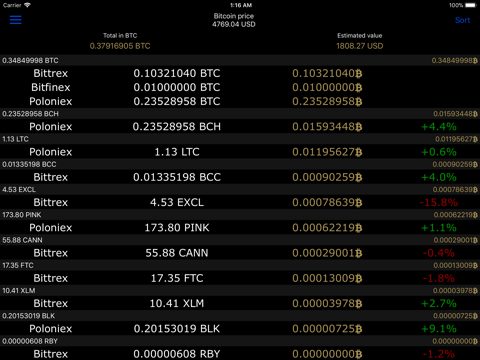Select the 55.88 CANN section header
The width and height of the screenshot is (480, 360).
click(240, 240)
